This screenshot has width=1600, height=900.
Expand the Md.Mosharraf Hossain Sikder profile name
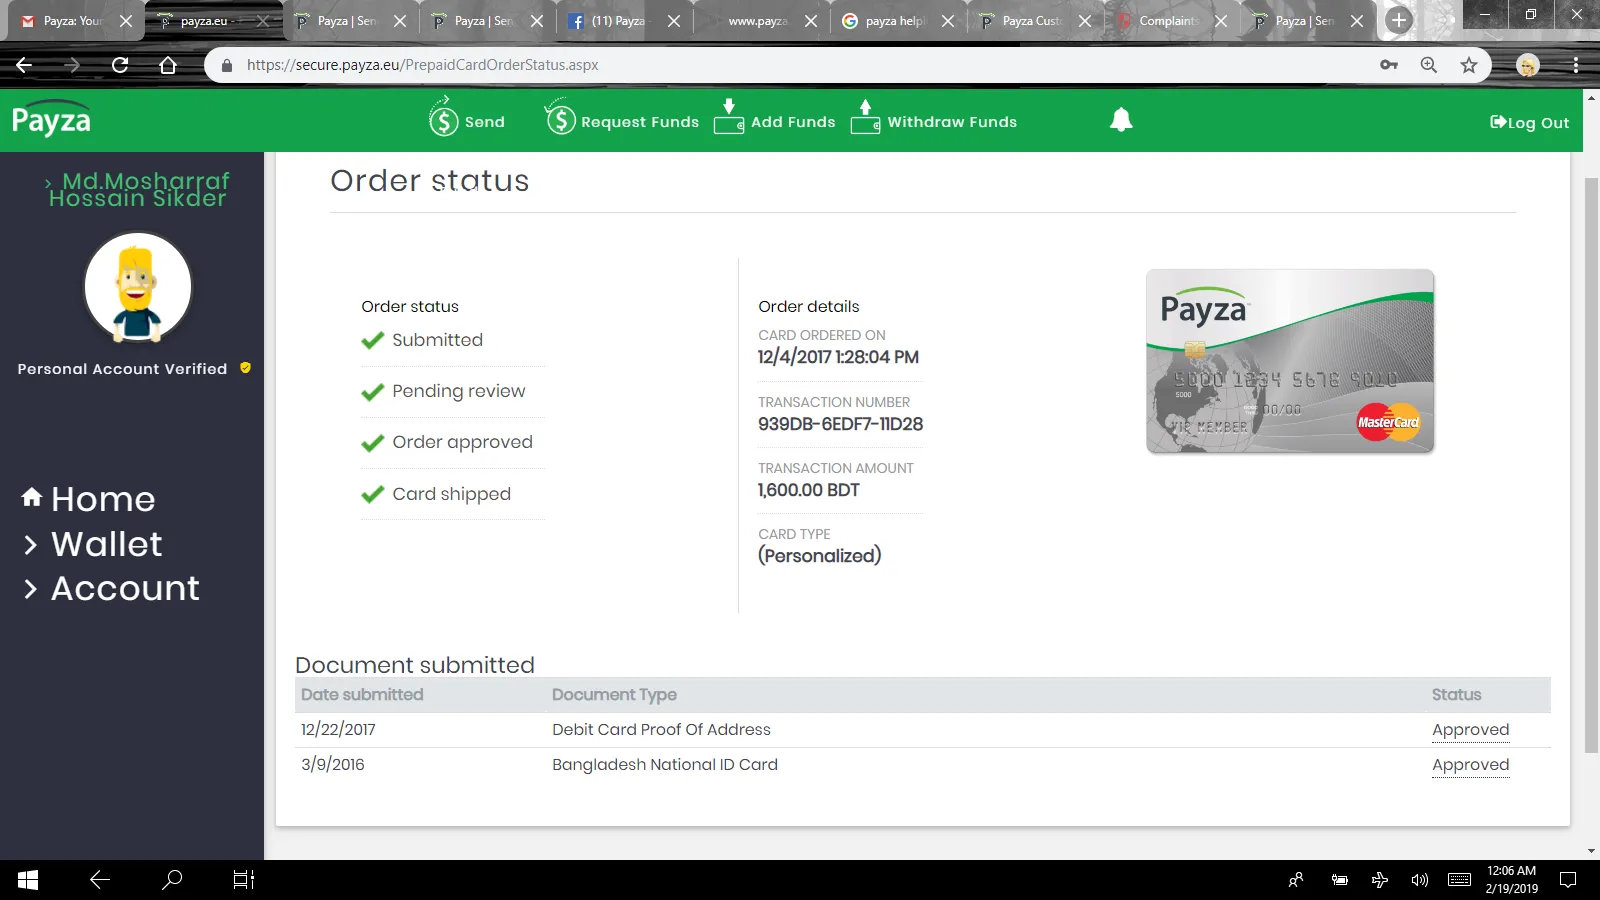point(138,189)
